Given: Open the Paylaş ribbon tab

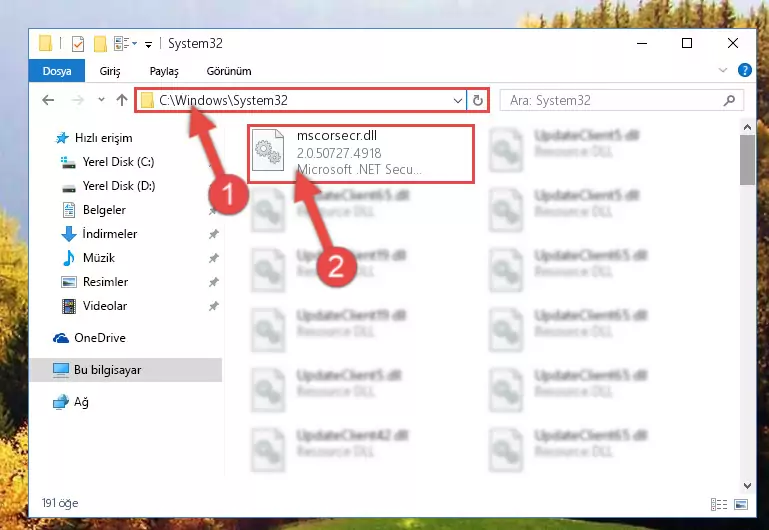Looking at the screenshot, I should 164,71.
